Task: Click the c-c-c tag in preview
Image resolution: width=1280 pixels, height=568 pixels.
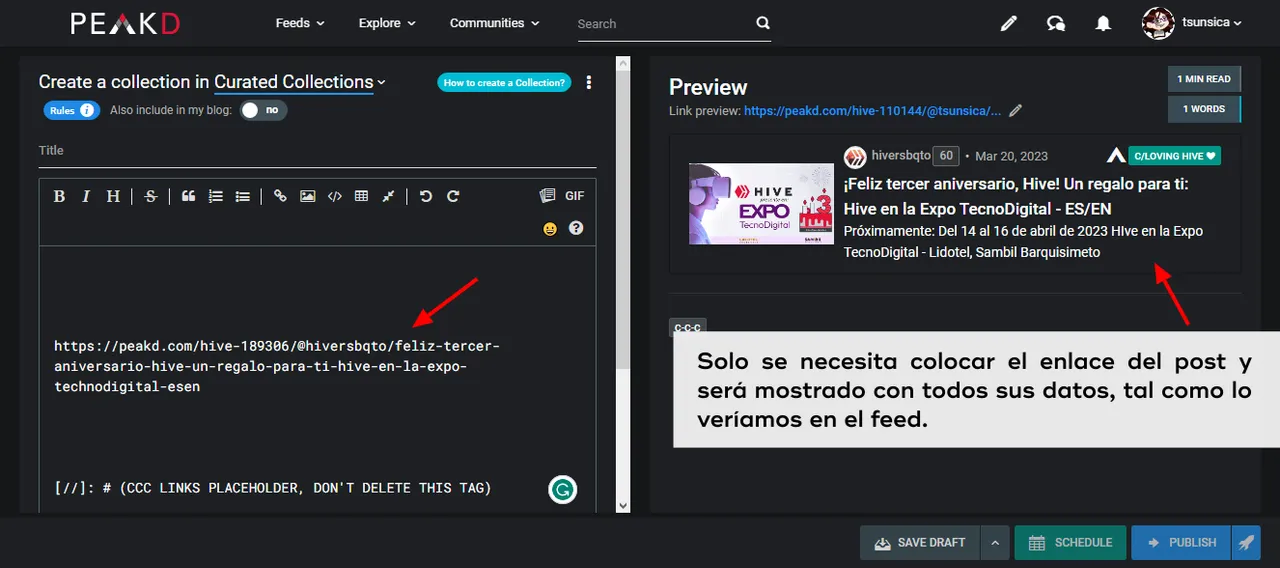Action: coord(688,327)
